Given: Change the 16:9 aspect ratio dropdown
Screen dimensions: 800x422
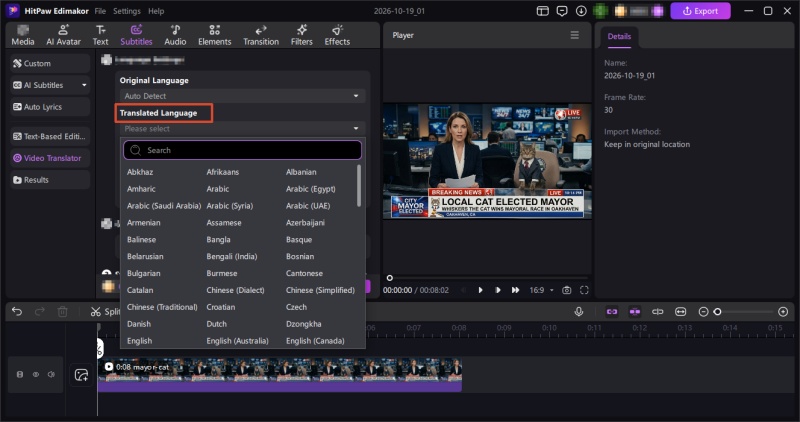Looking at the screenshot, I should click(x=541, y=290).
